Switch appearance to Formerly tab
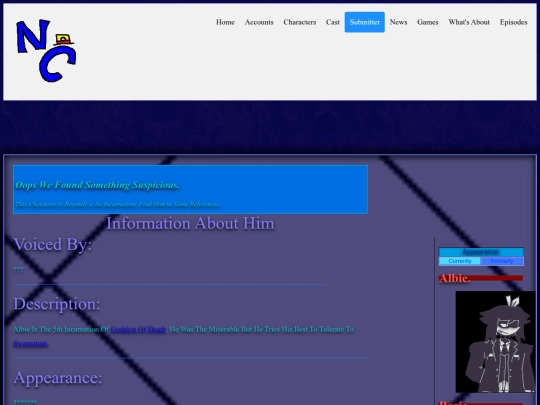Screen dimensions: 540x405 click(x=502, y=261)
